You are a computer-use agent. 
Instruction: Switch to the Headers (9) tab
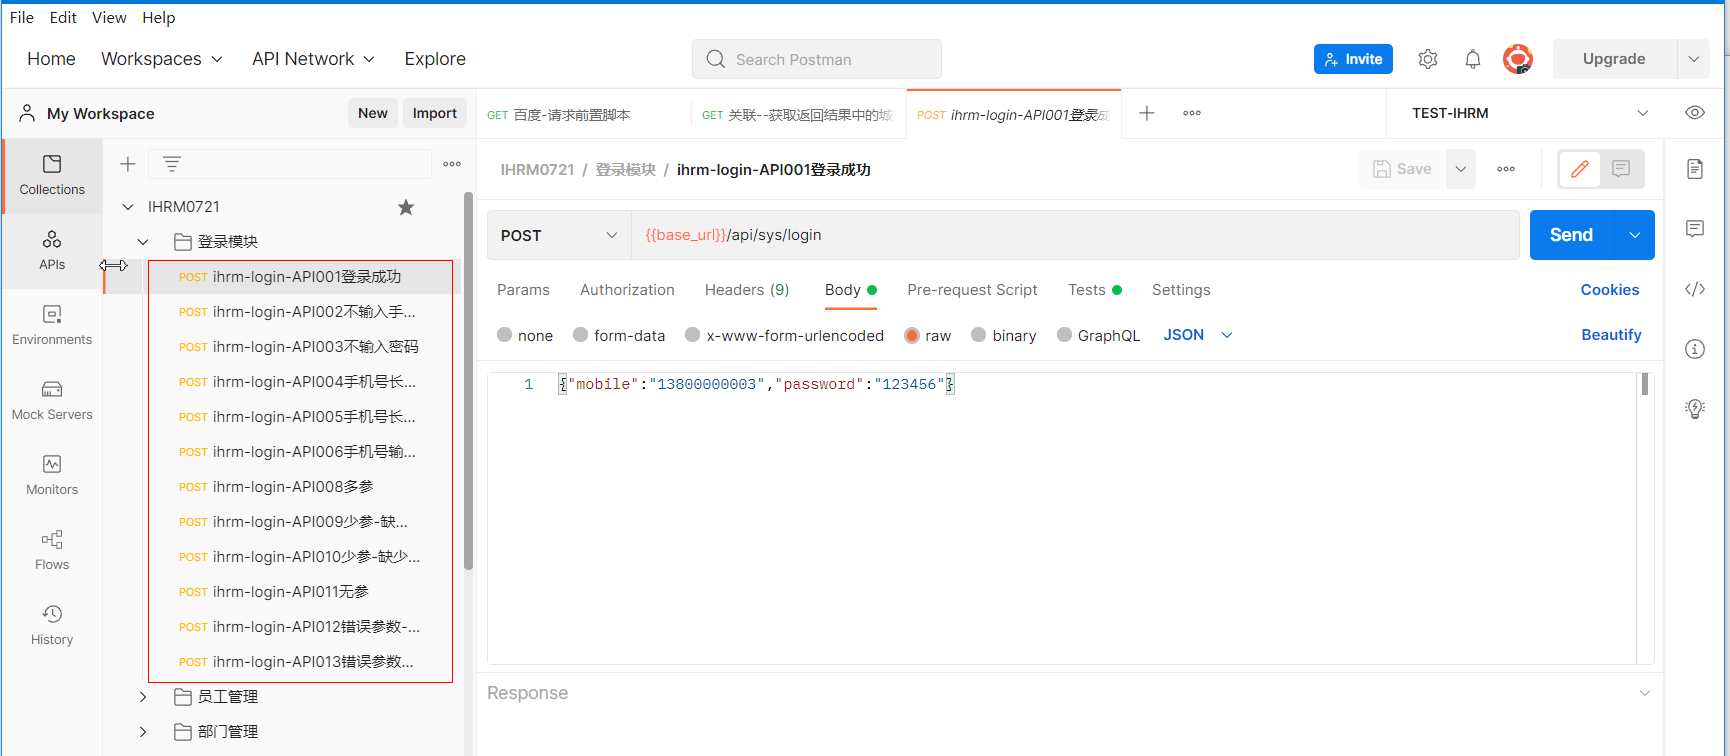747,290
